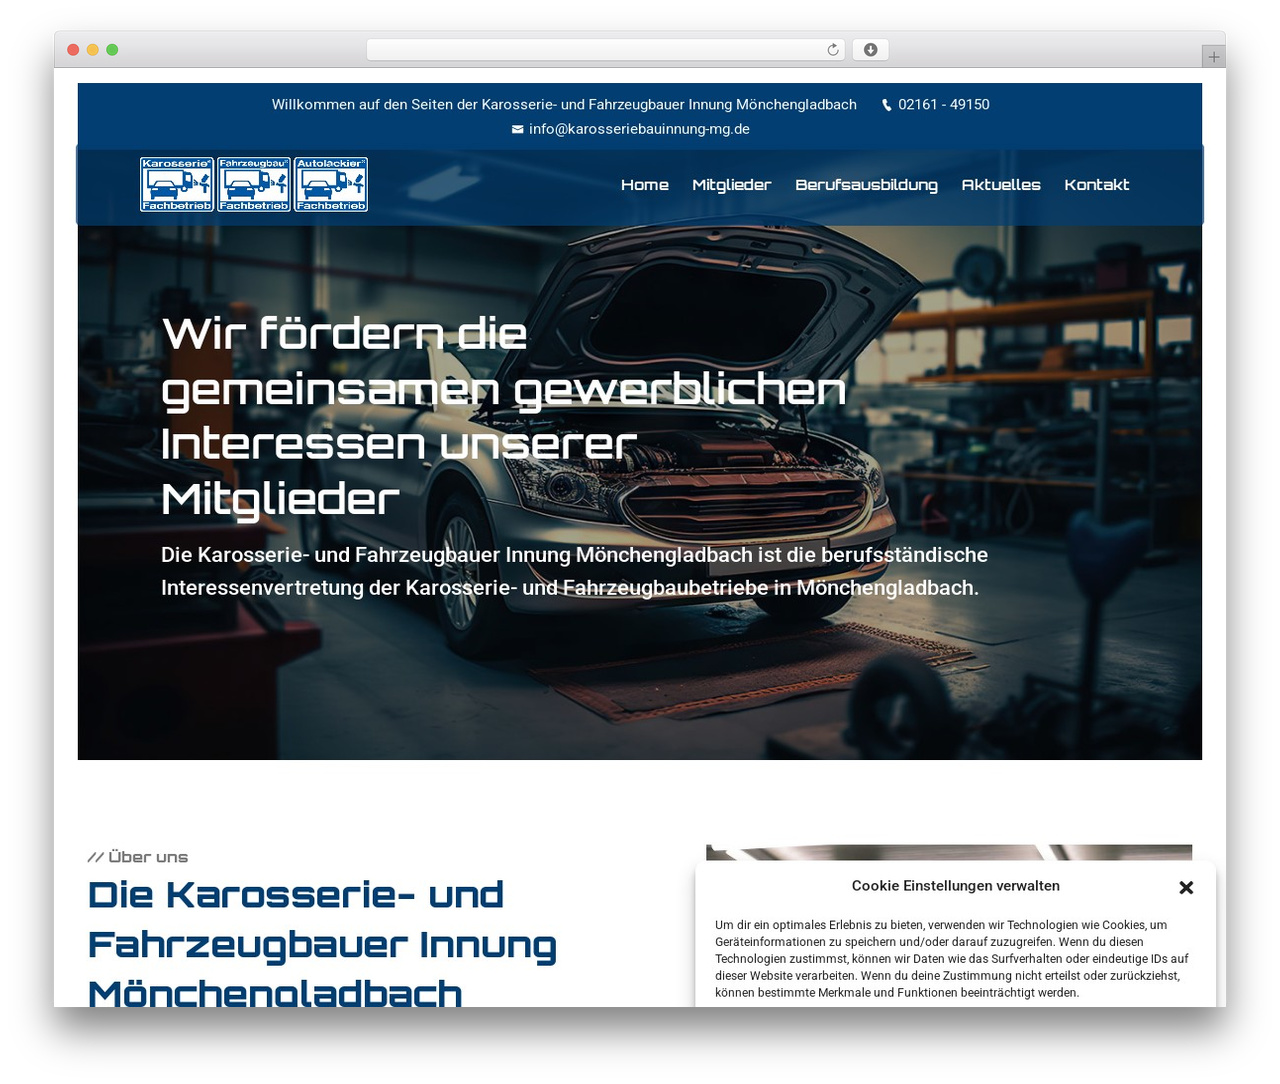Open the Aktuelles menu item
Viewport: 1280px width, 1084px height.
pos(1001,185)
